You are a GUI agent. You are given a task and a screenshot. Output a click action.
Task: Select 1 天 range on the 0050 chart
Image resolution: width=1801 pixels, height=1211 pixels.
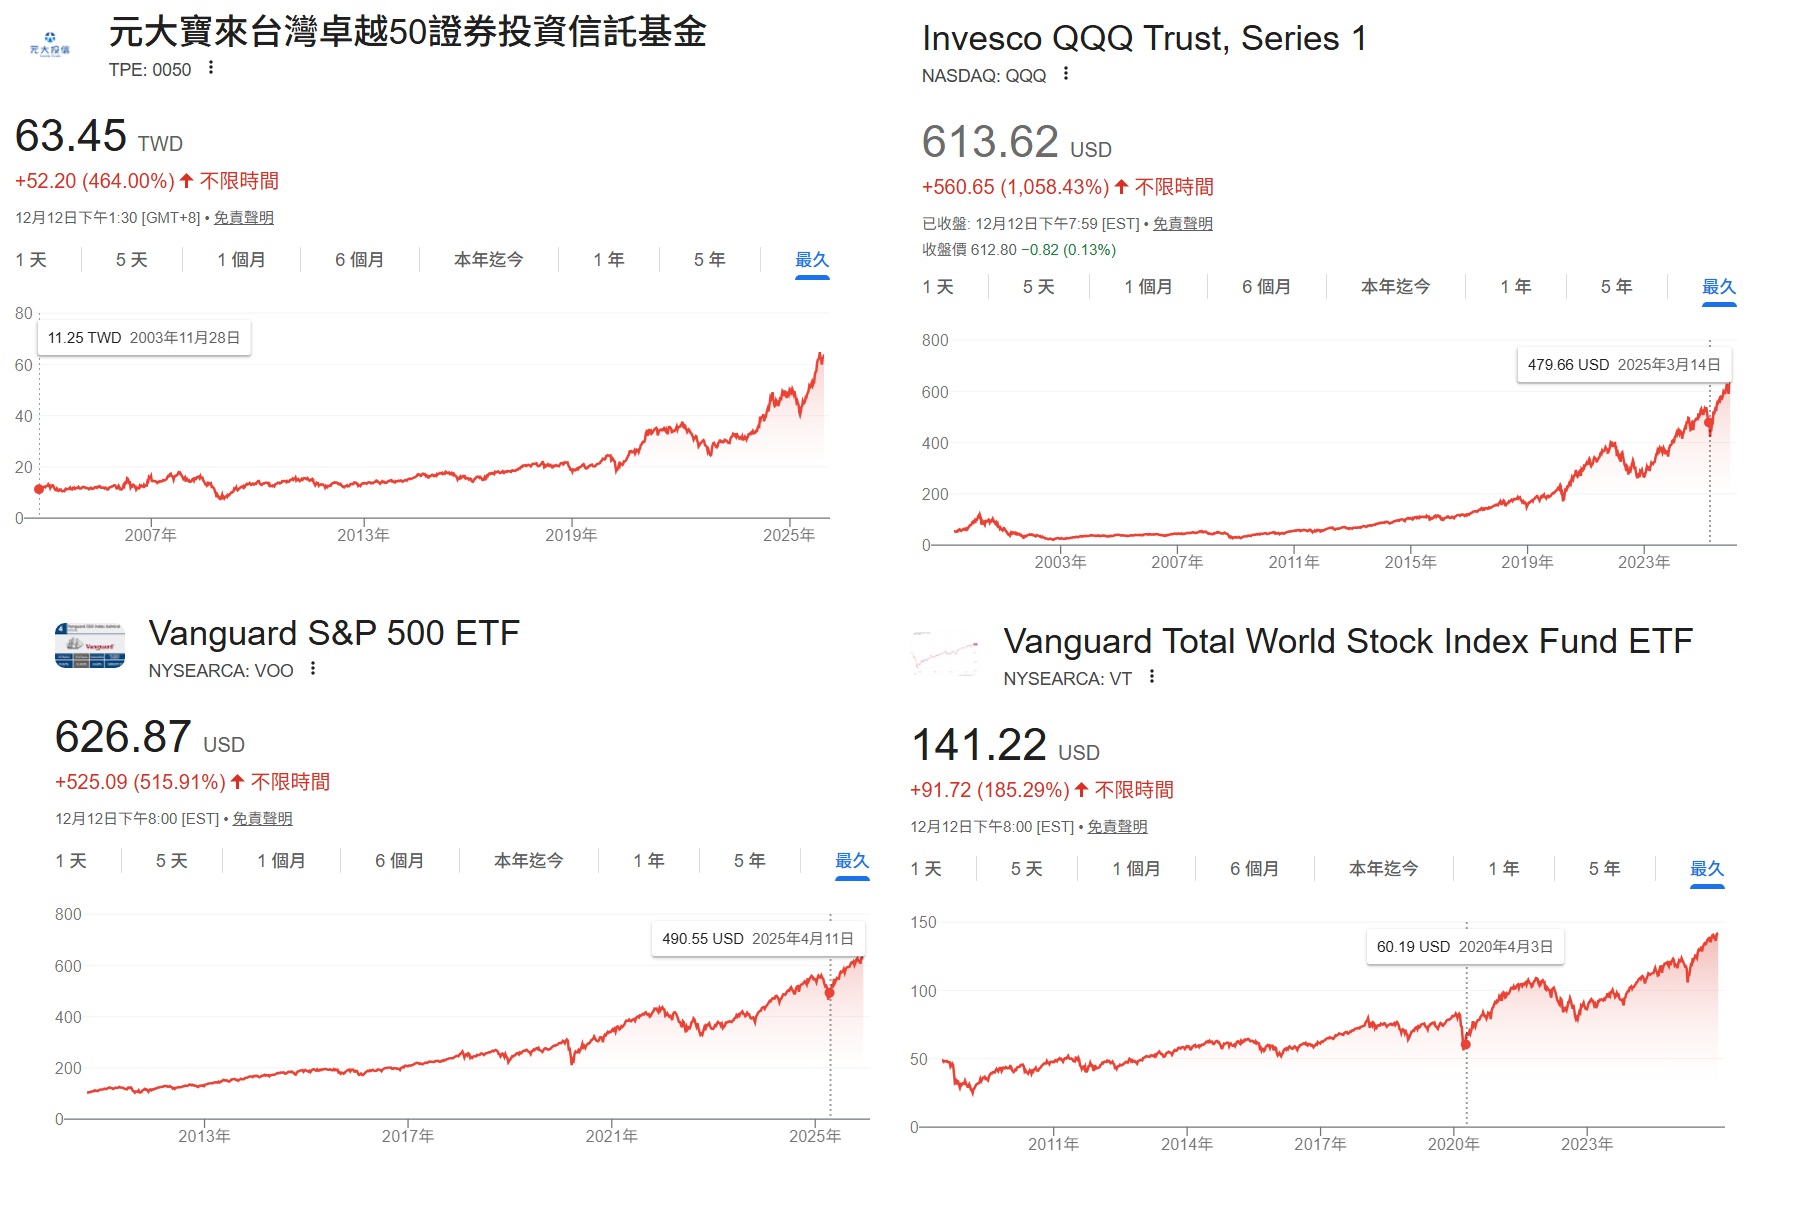pos(31,260)
